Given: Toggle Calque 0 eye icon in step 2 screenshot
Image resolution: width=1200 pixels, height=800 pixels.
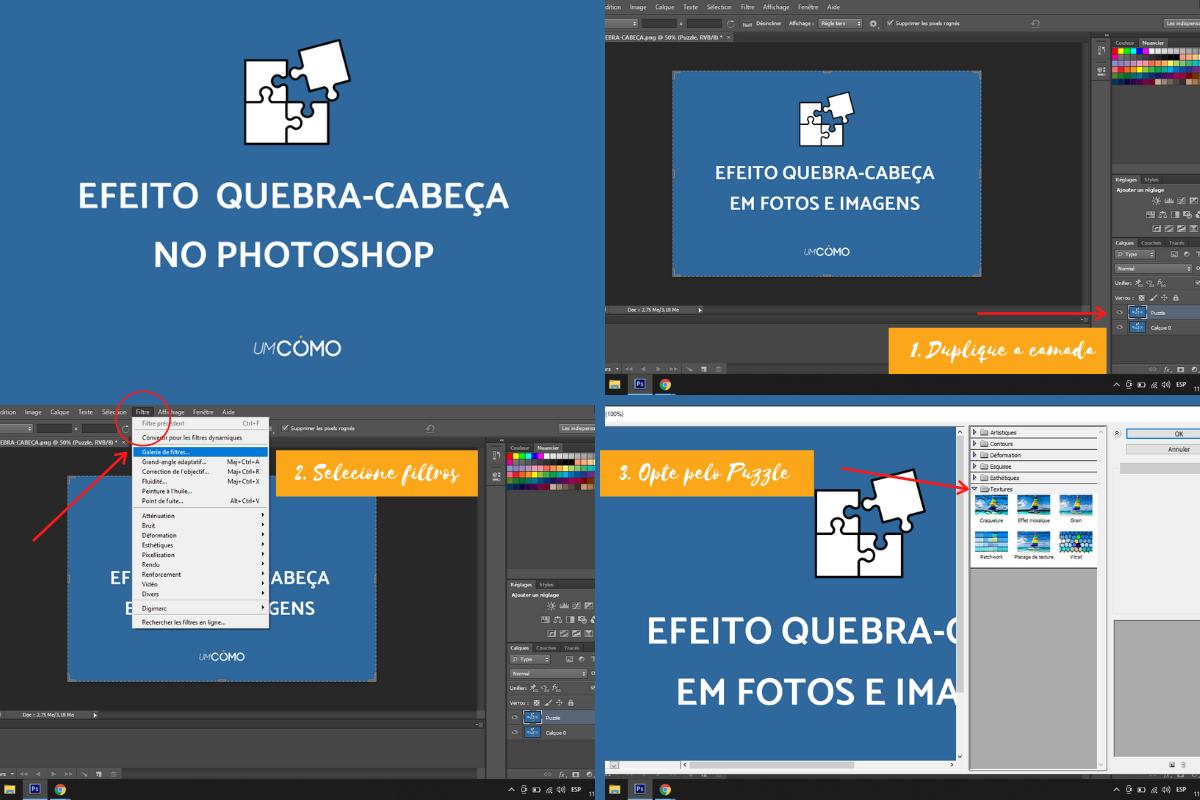Looking at the screenshot, I should tap(515, 733).
